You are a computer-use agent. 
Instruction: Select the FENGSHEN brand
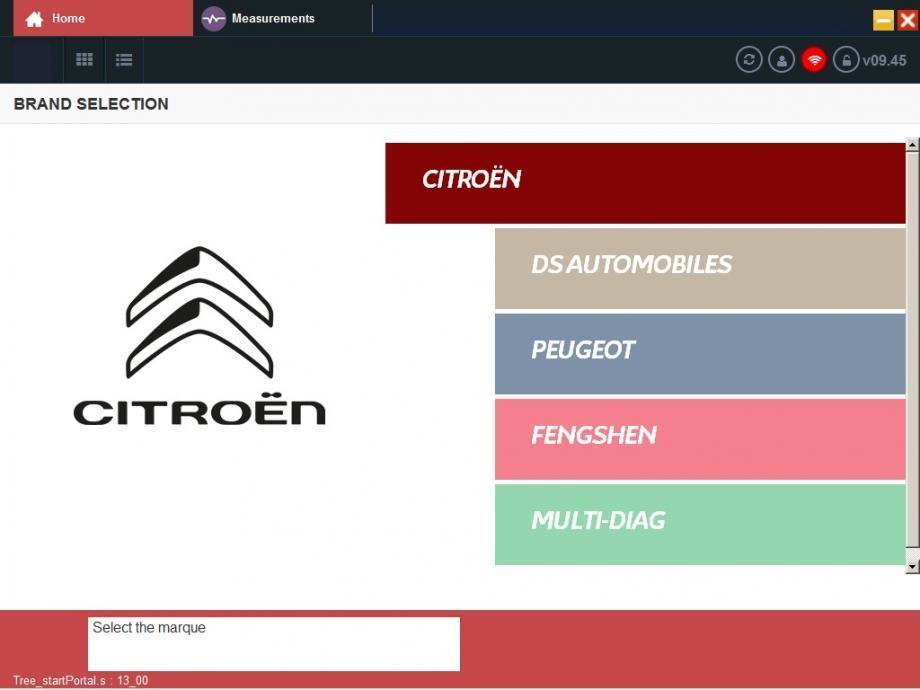pyautogui.click(x=700, y=439)
